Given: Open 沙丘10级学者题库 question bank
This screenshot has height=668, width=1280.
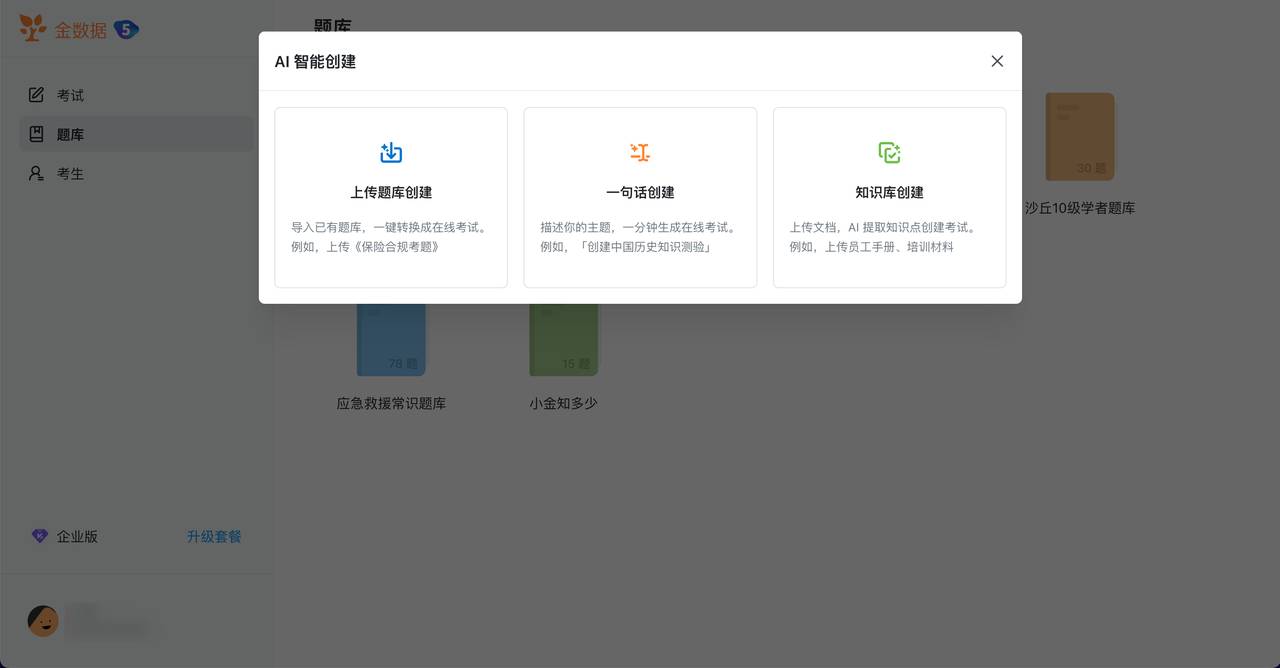Looking at the screenshot, I should (x=1079, y=137).
